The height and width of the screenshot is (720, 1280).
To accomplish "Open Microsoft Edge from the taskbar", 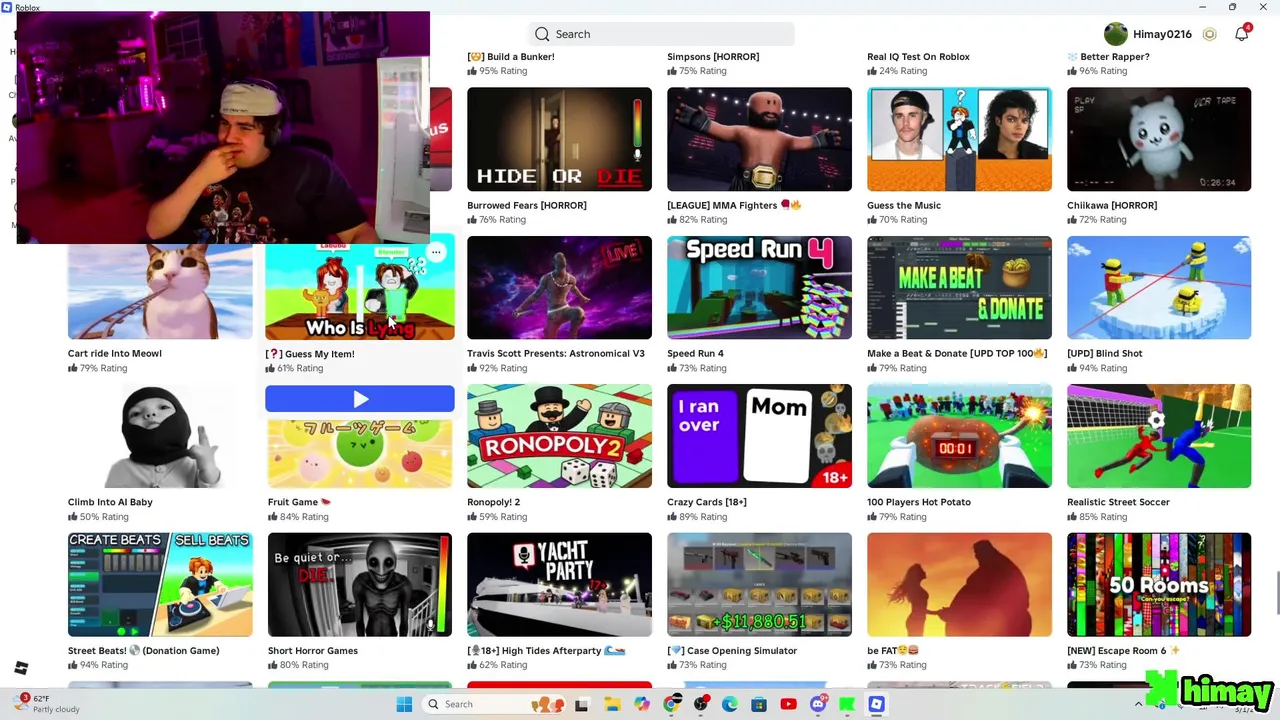I will point(730,704).
